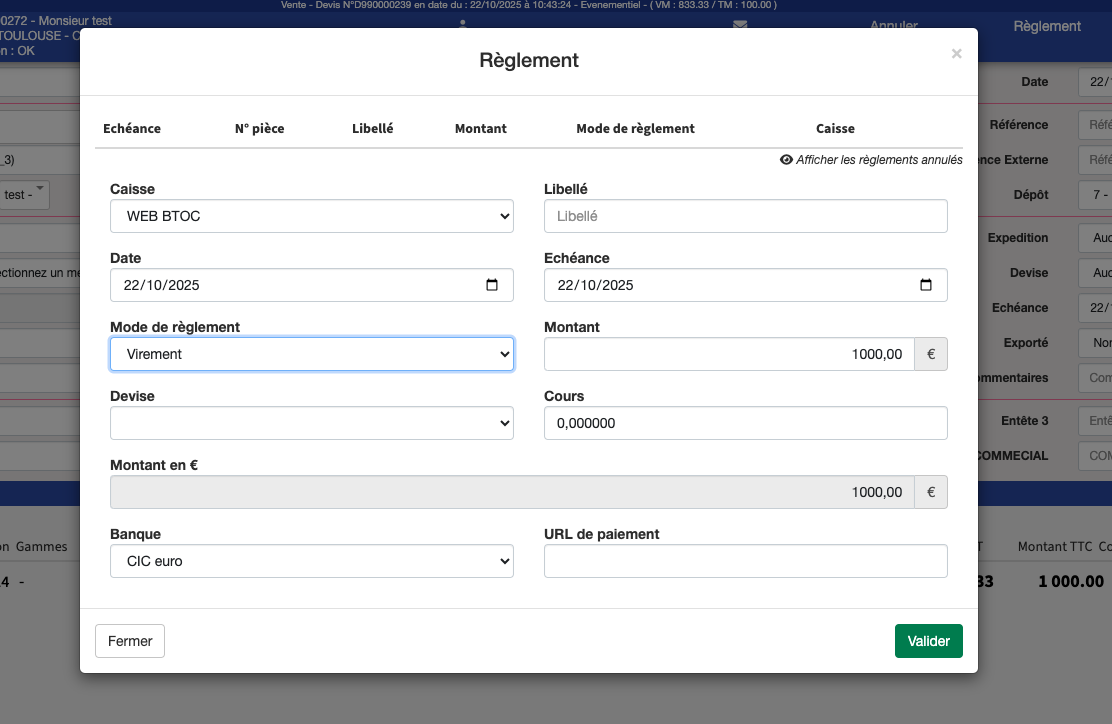Click the Fermer button
Image resolution: width=1112 pixels, height=724 pixels.
tap(130, 641)
